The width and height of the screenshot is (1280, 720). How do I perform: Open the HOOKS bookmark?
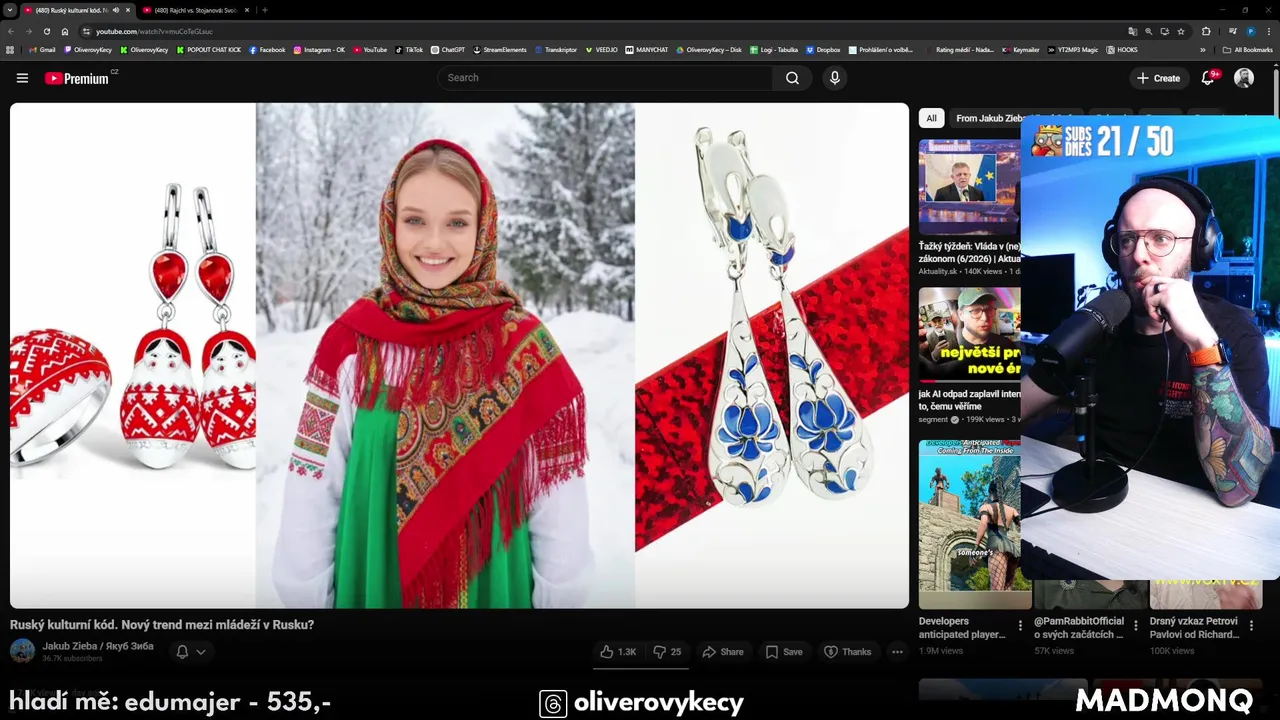point(1122,49)
